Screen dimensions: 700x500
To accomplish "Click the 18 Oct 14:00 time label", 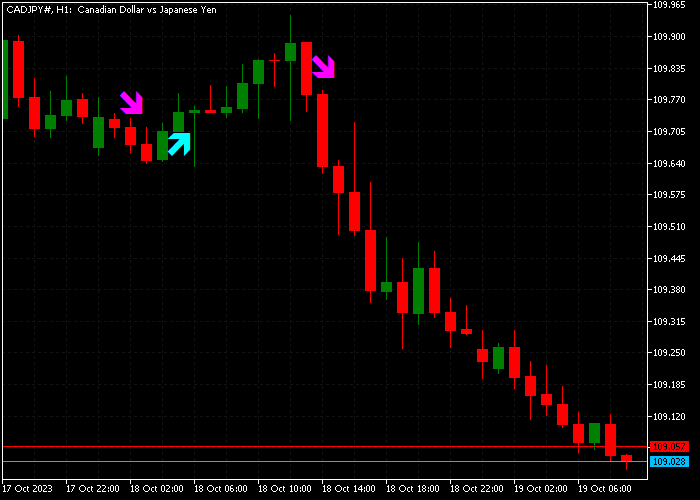I will 349,489.
